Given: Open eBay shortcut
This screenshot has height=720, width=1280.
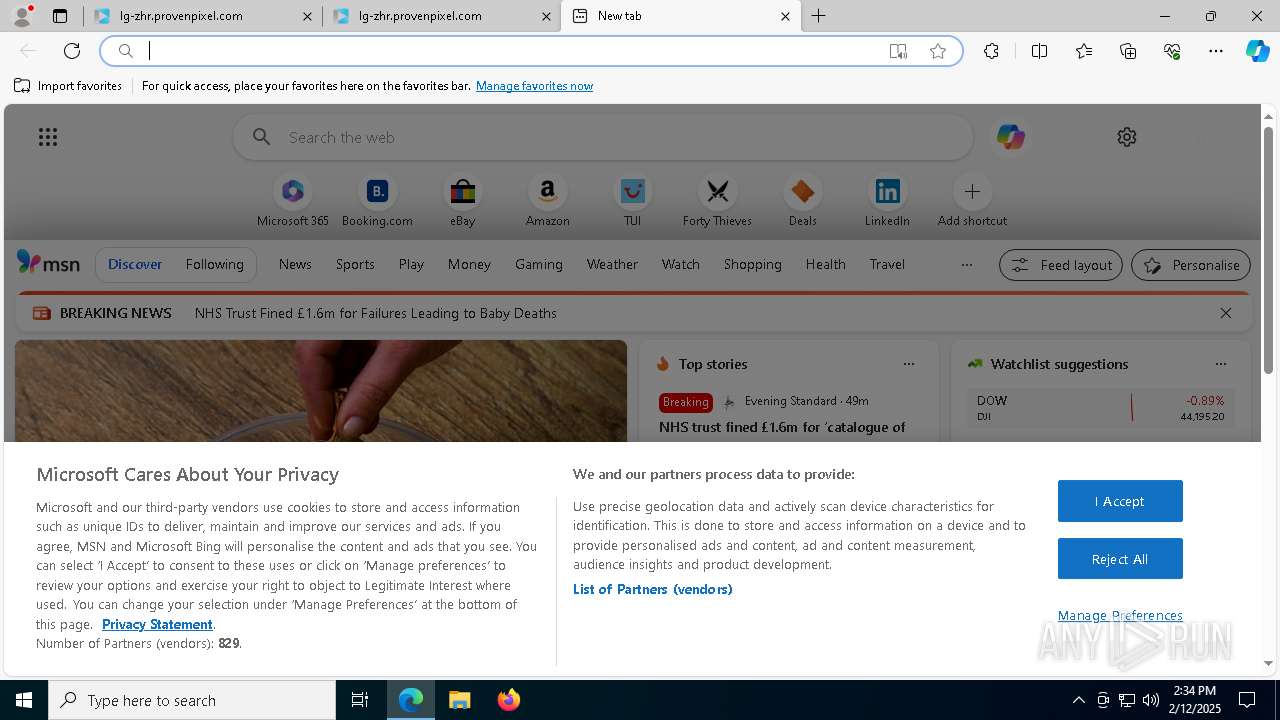Looking at the screenshot, I should coord(463,202).
